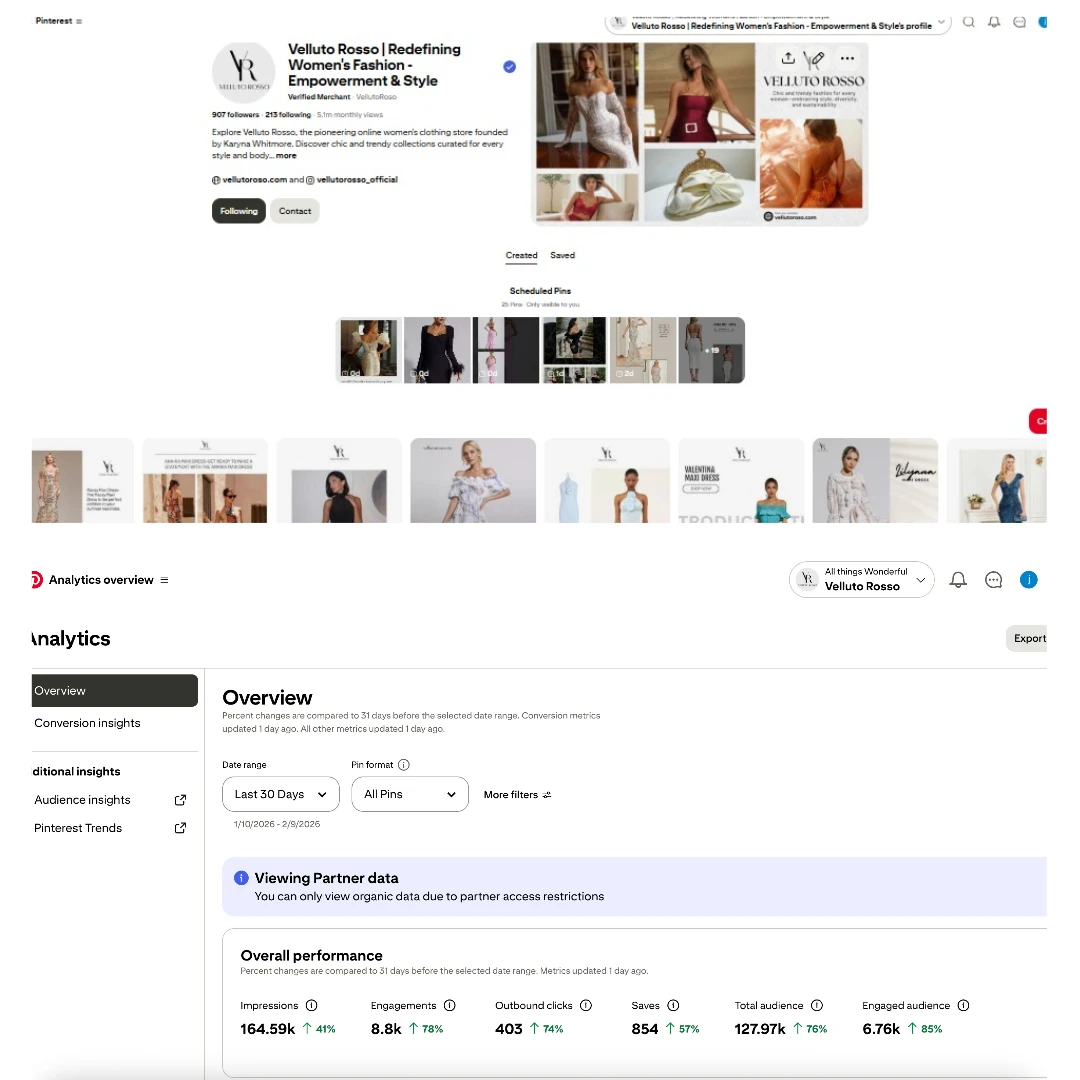Click the VR profile logo avatar
This screenshot has height=1080, width=1080.
coord(244,72)
